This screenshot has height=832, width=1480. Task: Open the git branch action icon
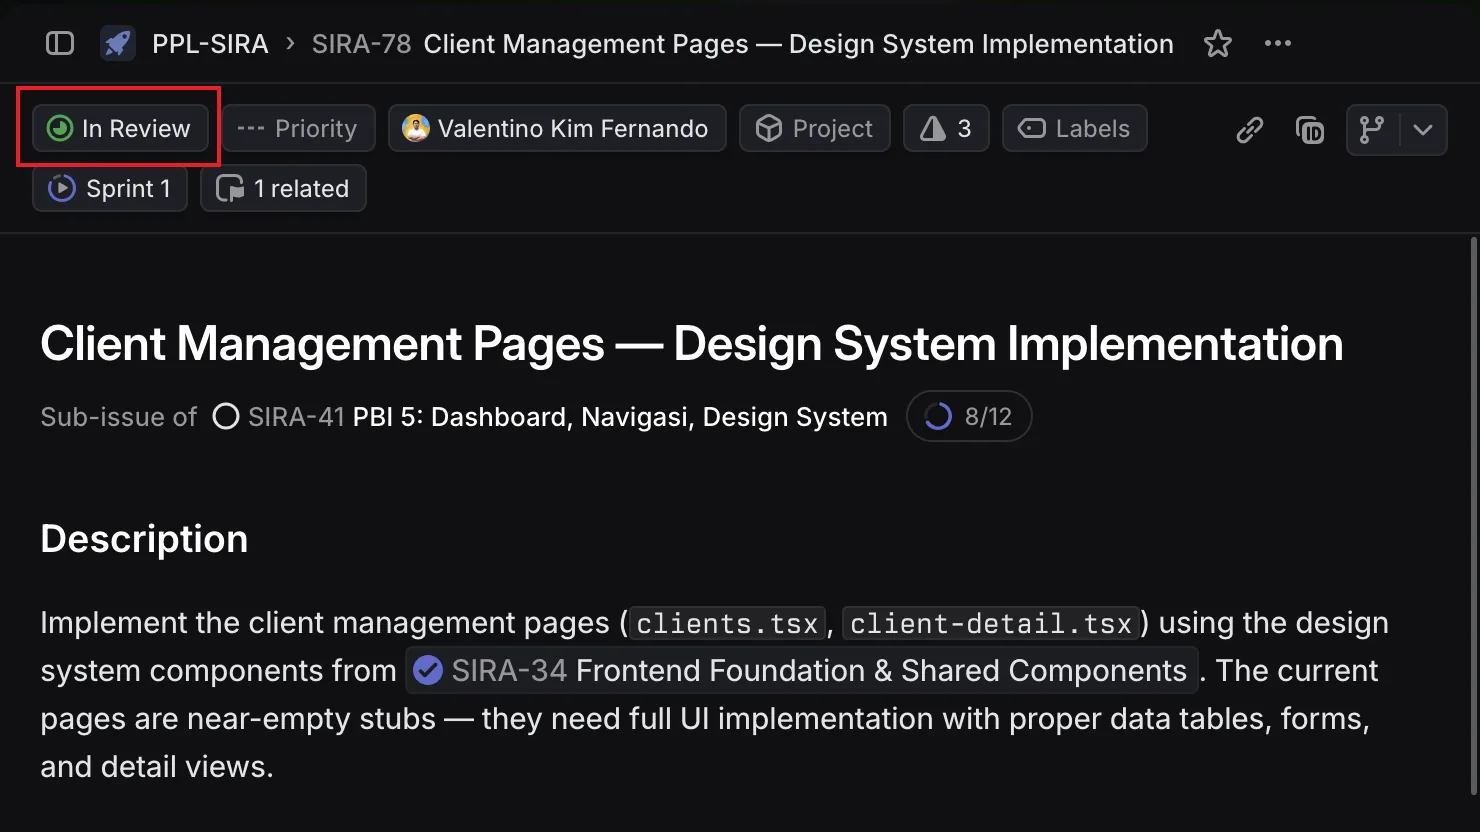point(1371,129)
